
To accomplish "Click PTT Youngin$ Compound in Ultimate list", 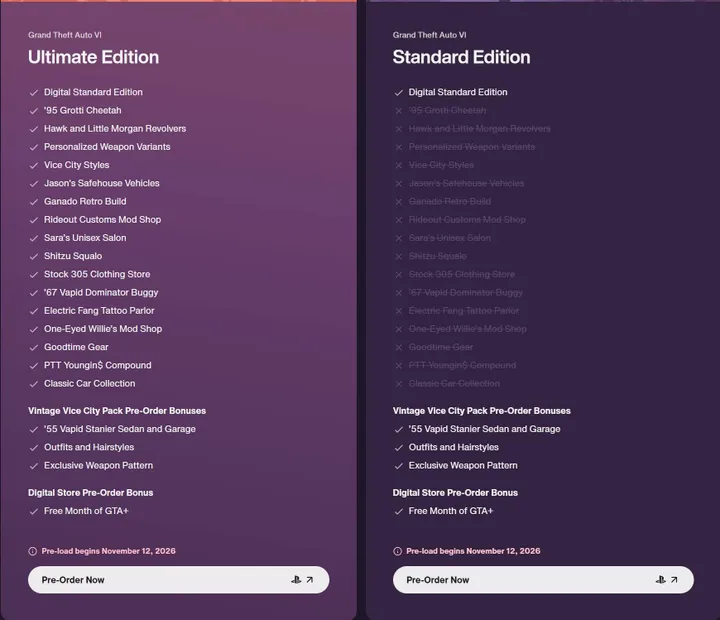I will (x=97, y=365).
